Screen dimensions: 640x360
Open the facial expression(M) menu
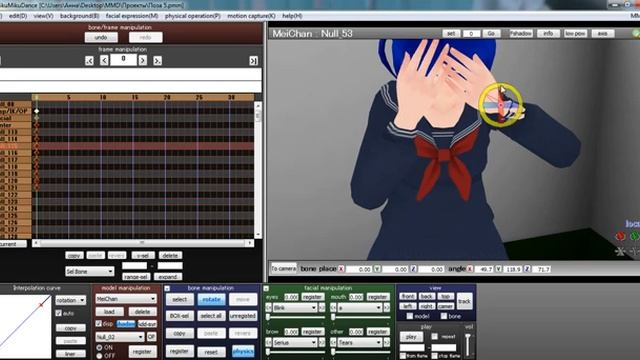point(132,16)
